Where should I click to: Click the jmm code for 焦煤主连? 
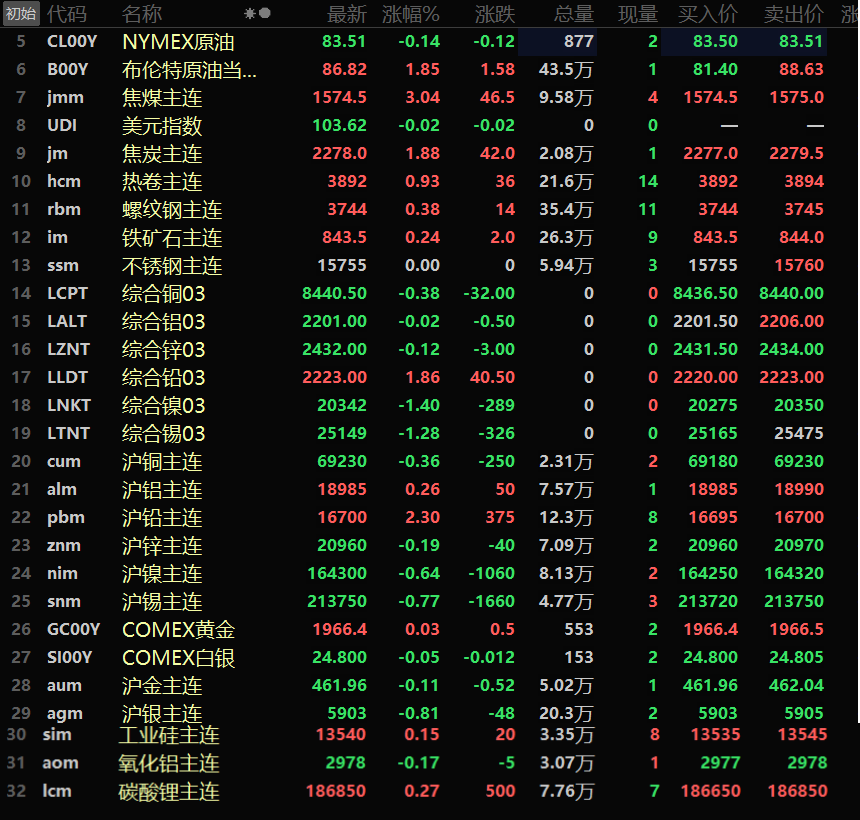click(65, 98)
